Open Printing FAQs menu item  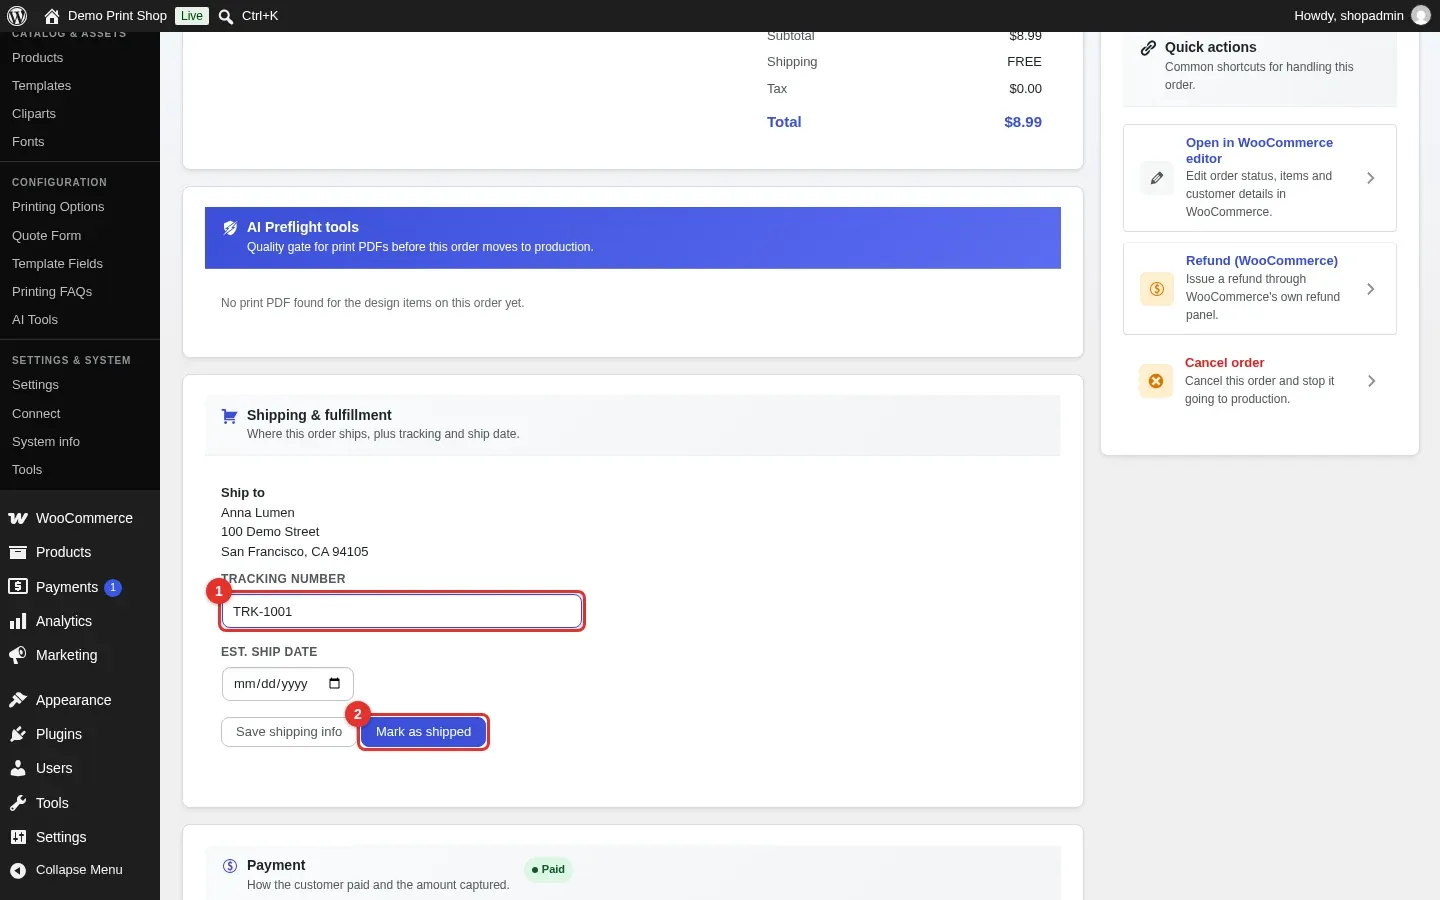[52, 292]
